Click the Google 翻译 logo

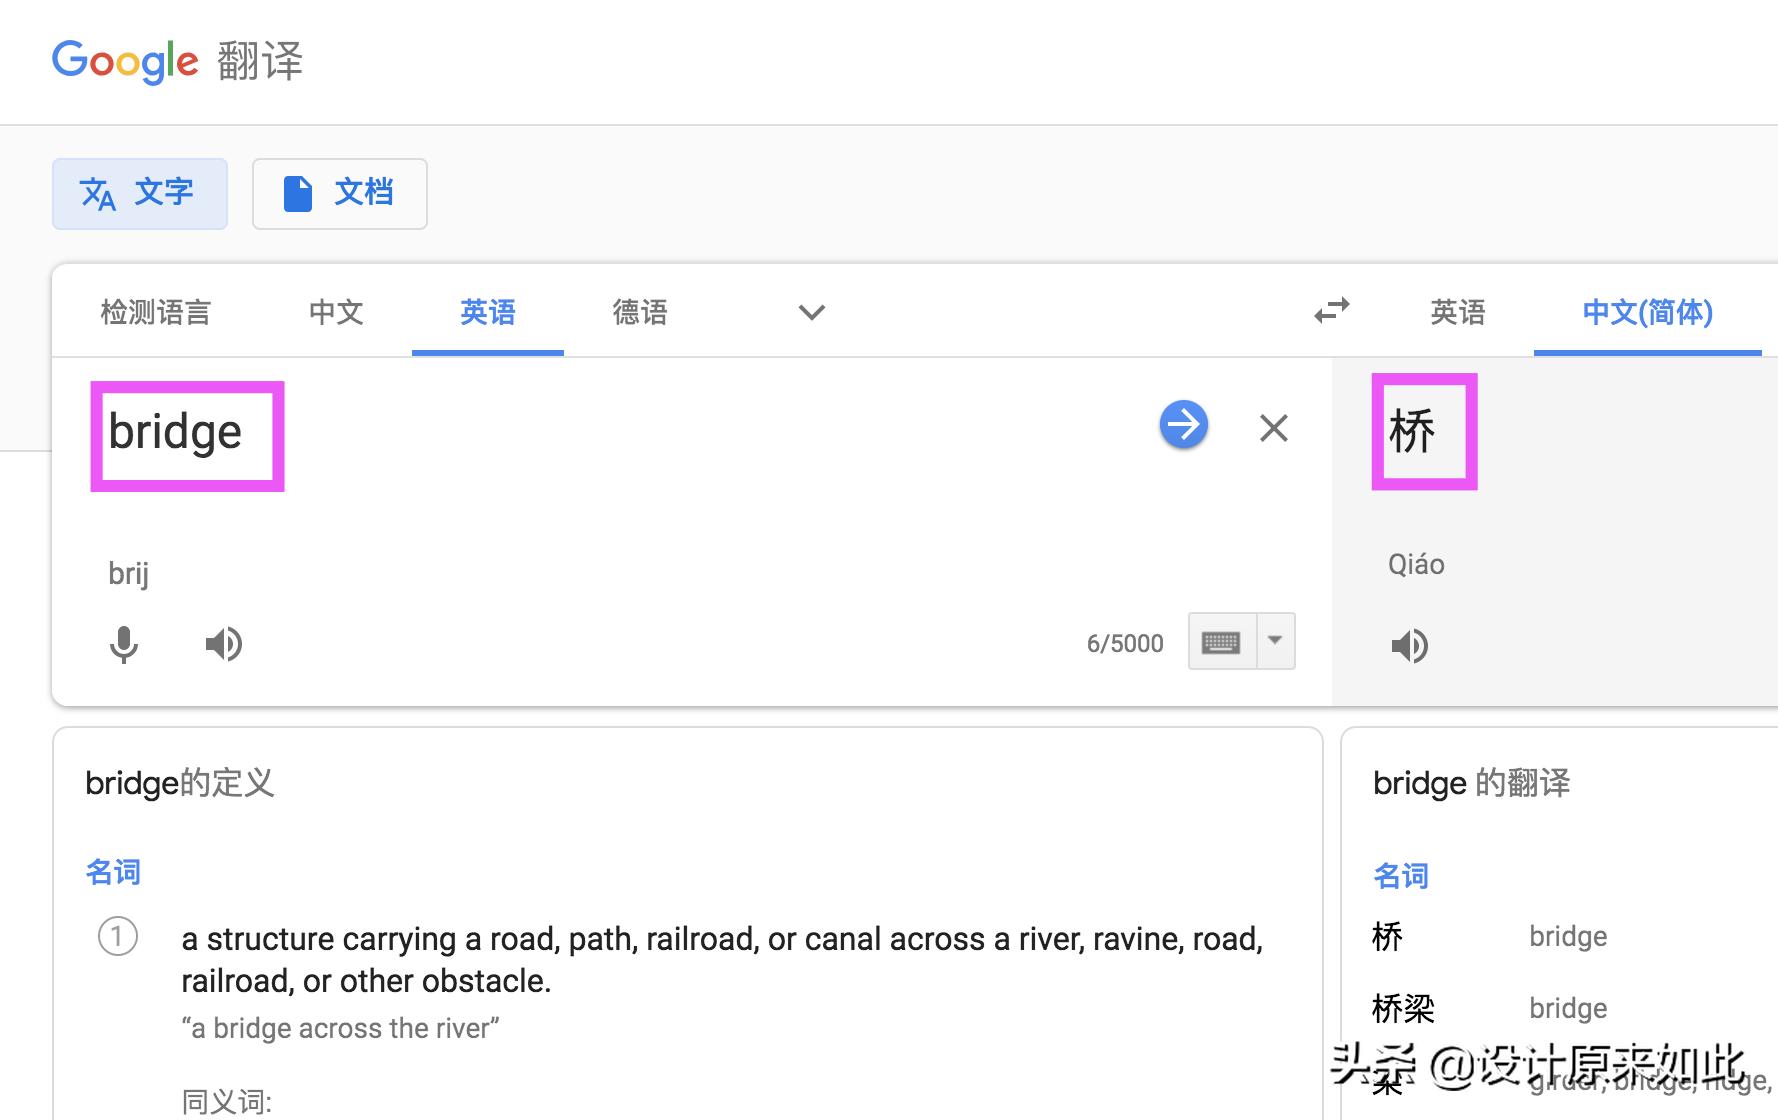tap(176, 61)
